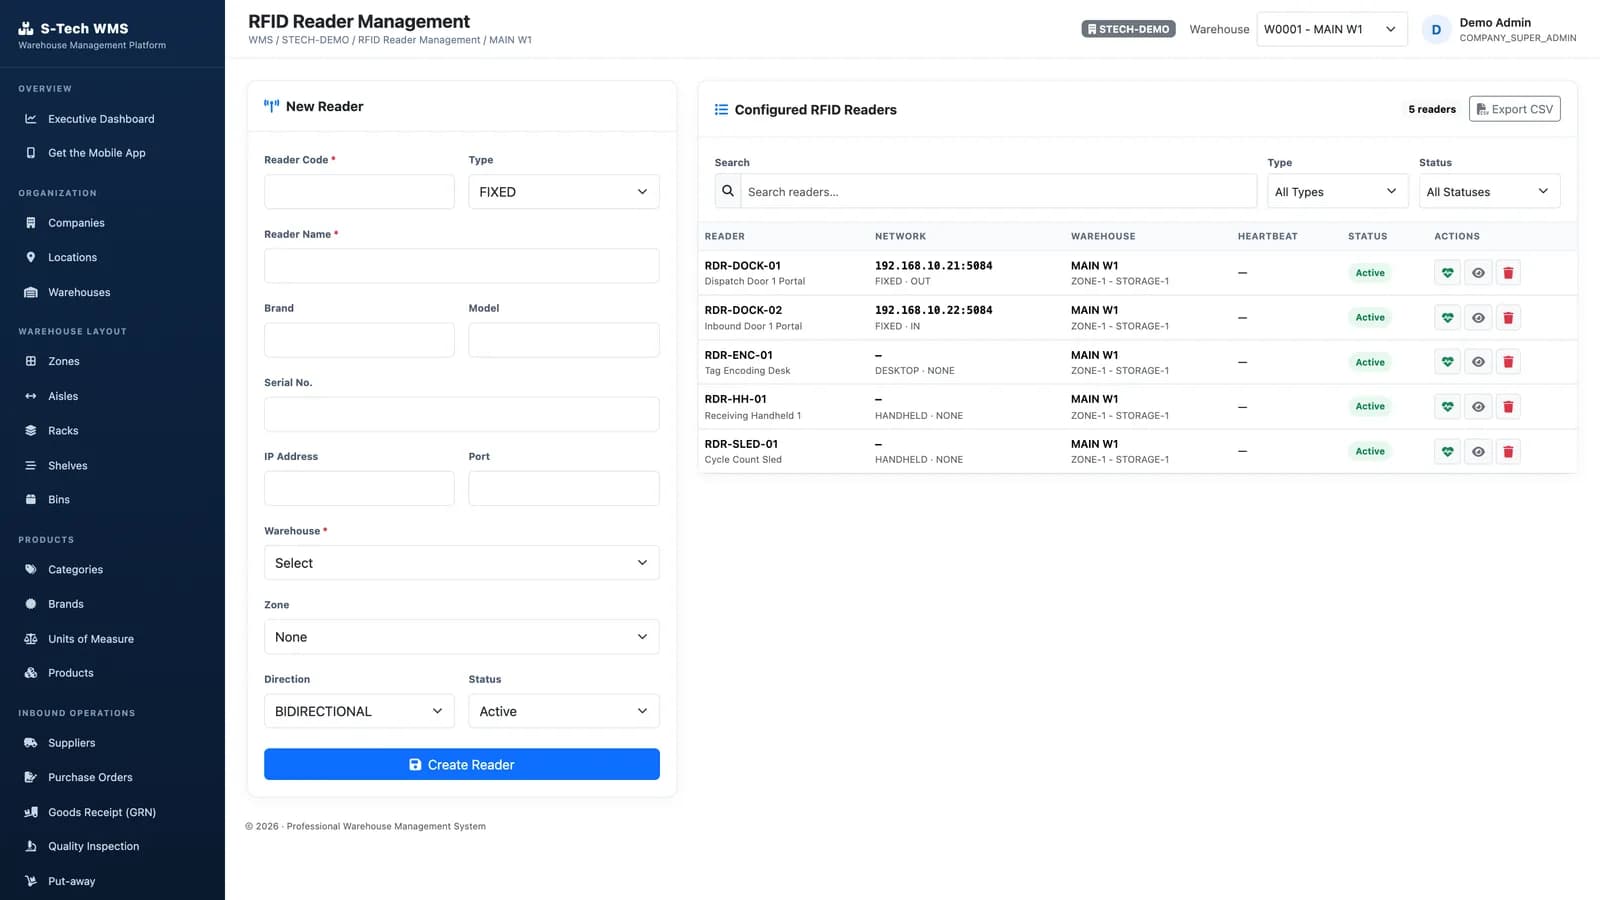Delete reader RDR-HH-01 with trash icon
Image resolution: width=1600 pixels, height=900 pixels.
(1508, 407)
